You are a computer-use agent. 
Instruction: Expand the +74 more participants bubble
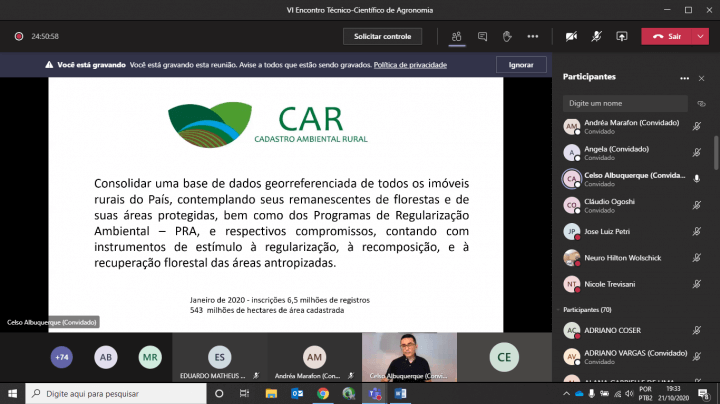click(x=62, y=356)
